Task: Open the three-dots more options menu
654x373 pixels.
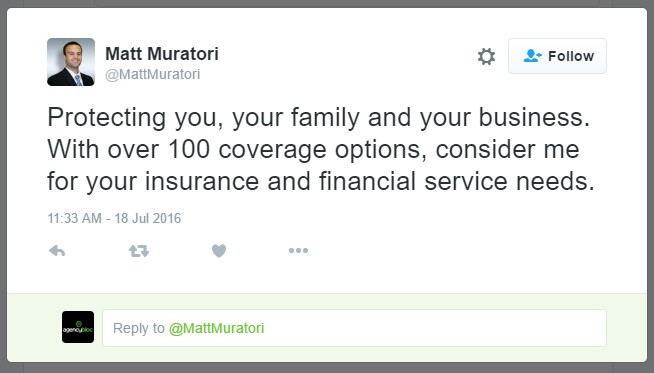Action: (298, 250)
